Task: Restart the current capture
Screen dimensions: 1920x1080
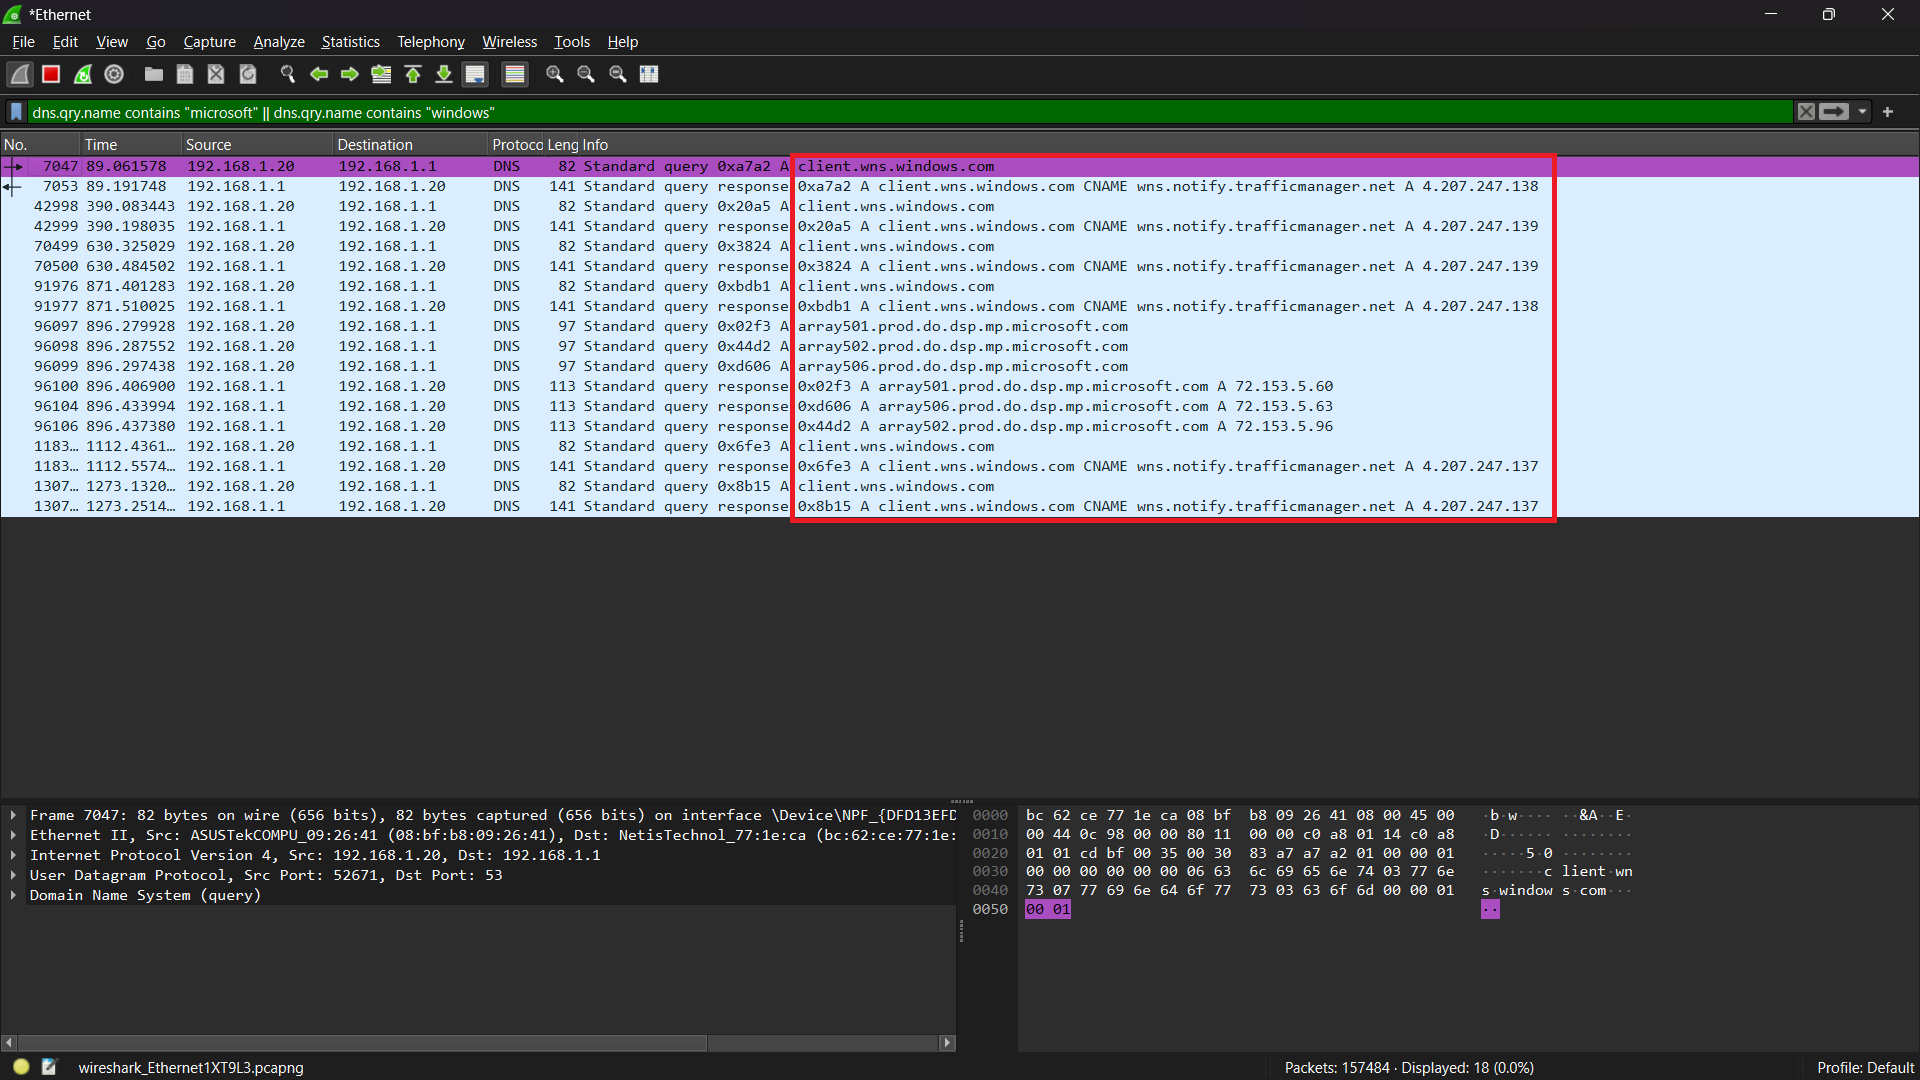Action: pyautogui.click(x=83, y=74)
